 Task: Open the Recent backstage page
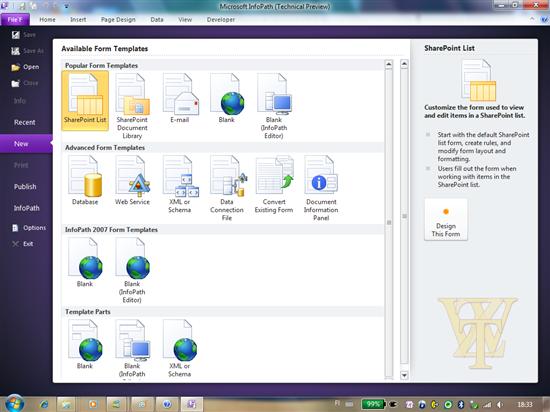click(x=25, y=122)
